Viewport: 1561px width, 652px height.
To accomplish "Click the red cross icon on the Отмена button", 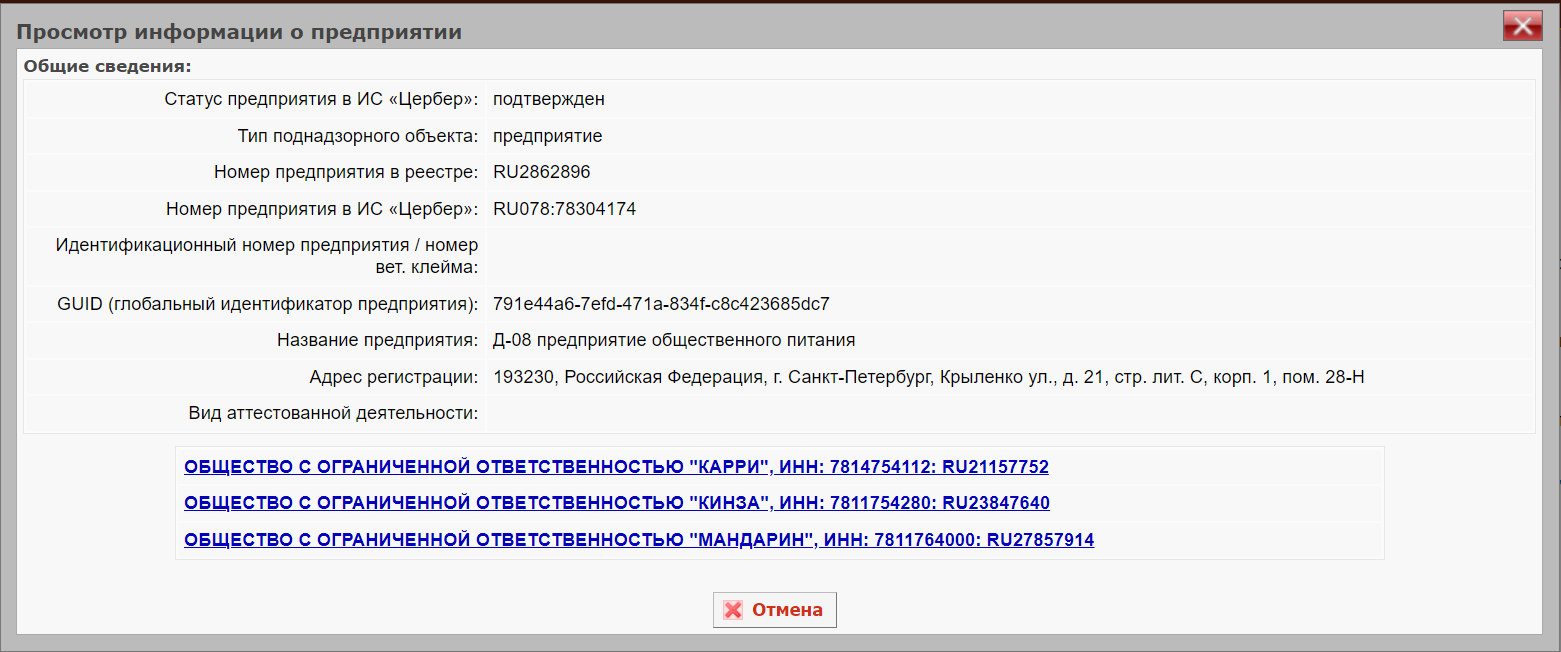I will (x=733, y=610).
